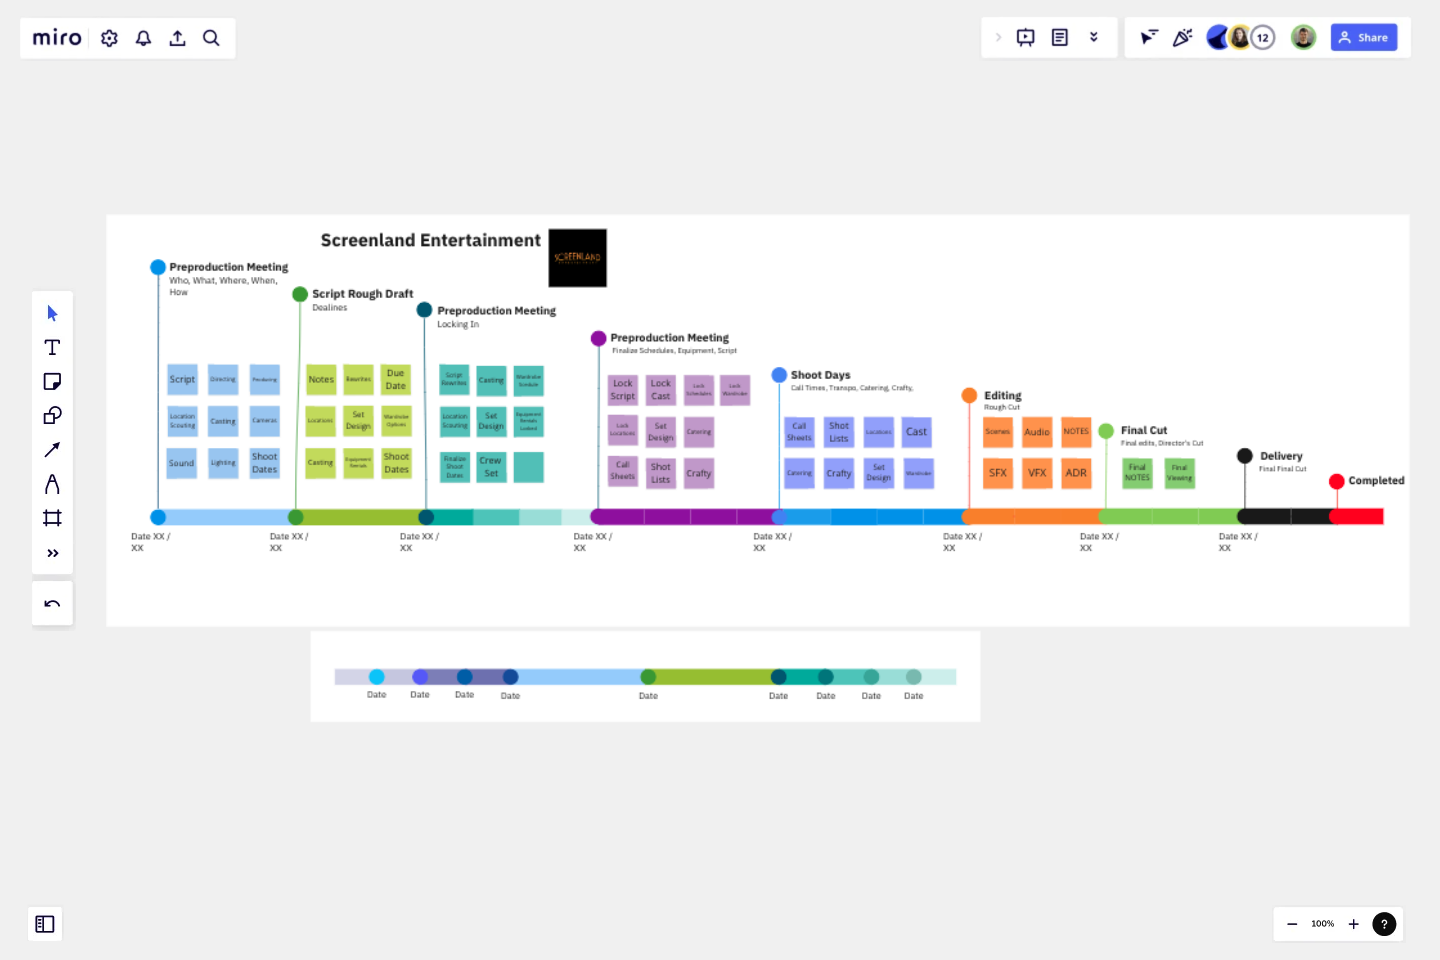Screen dimensions: 1440x960
Task: Select the pen drawing tool
Action: point(52,483)
